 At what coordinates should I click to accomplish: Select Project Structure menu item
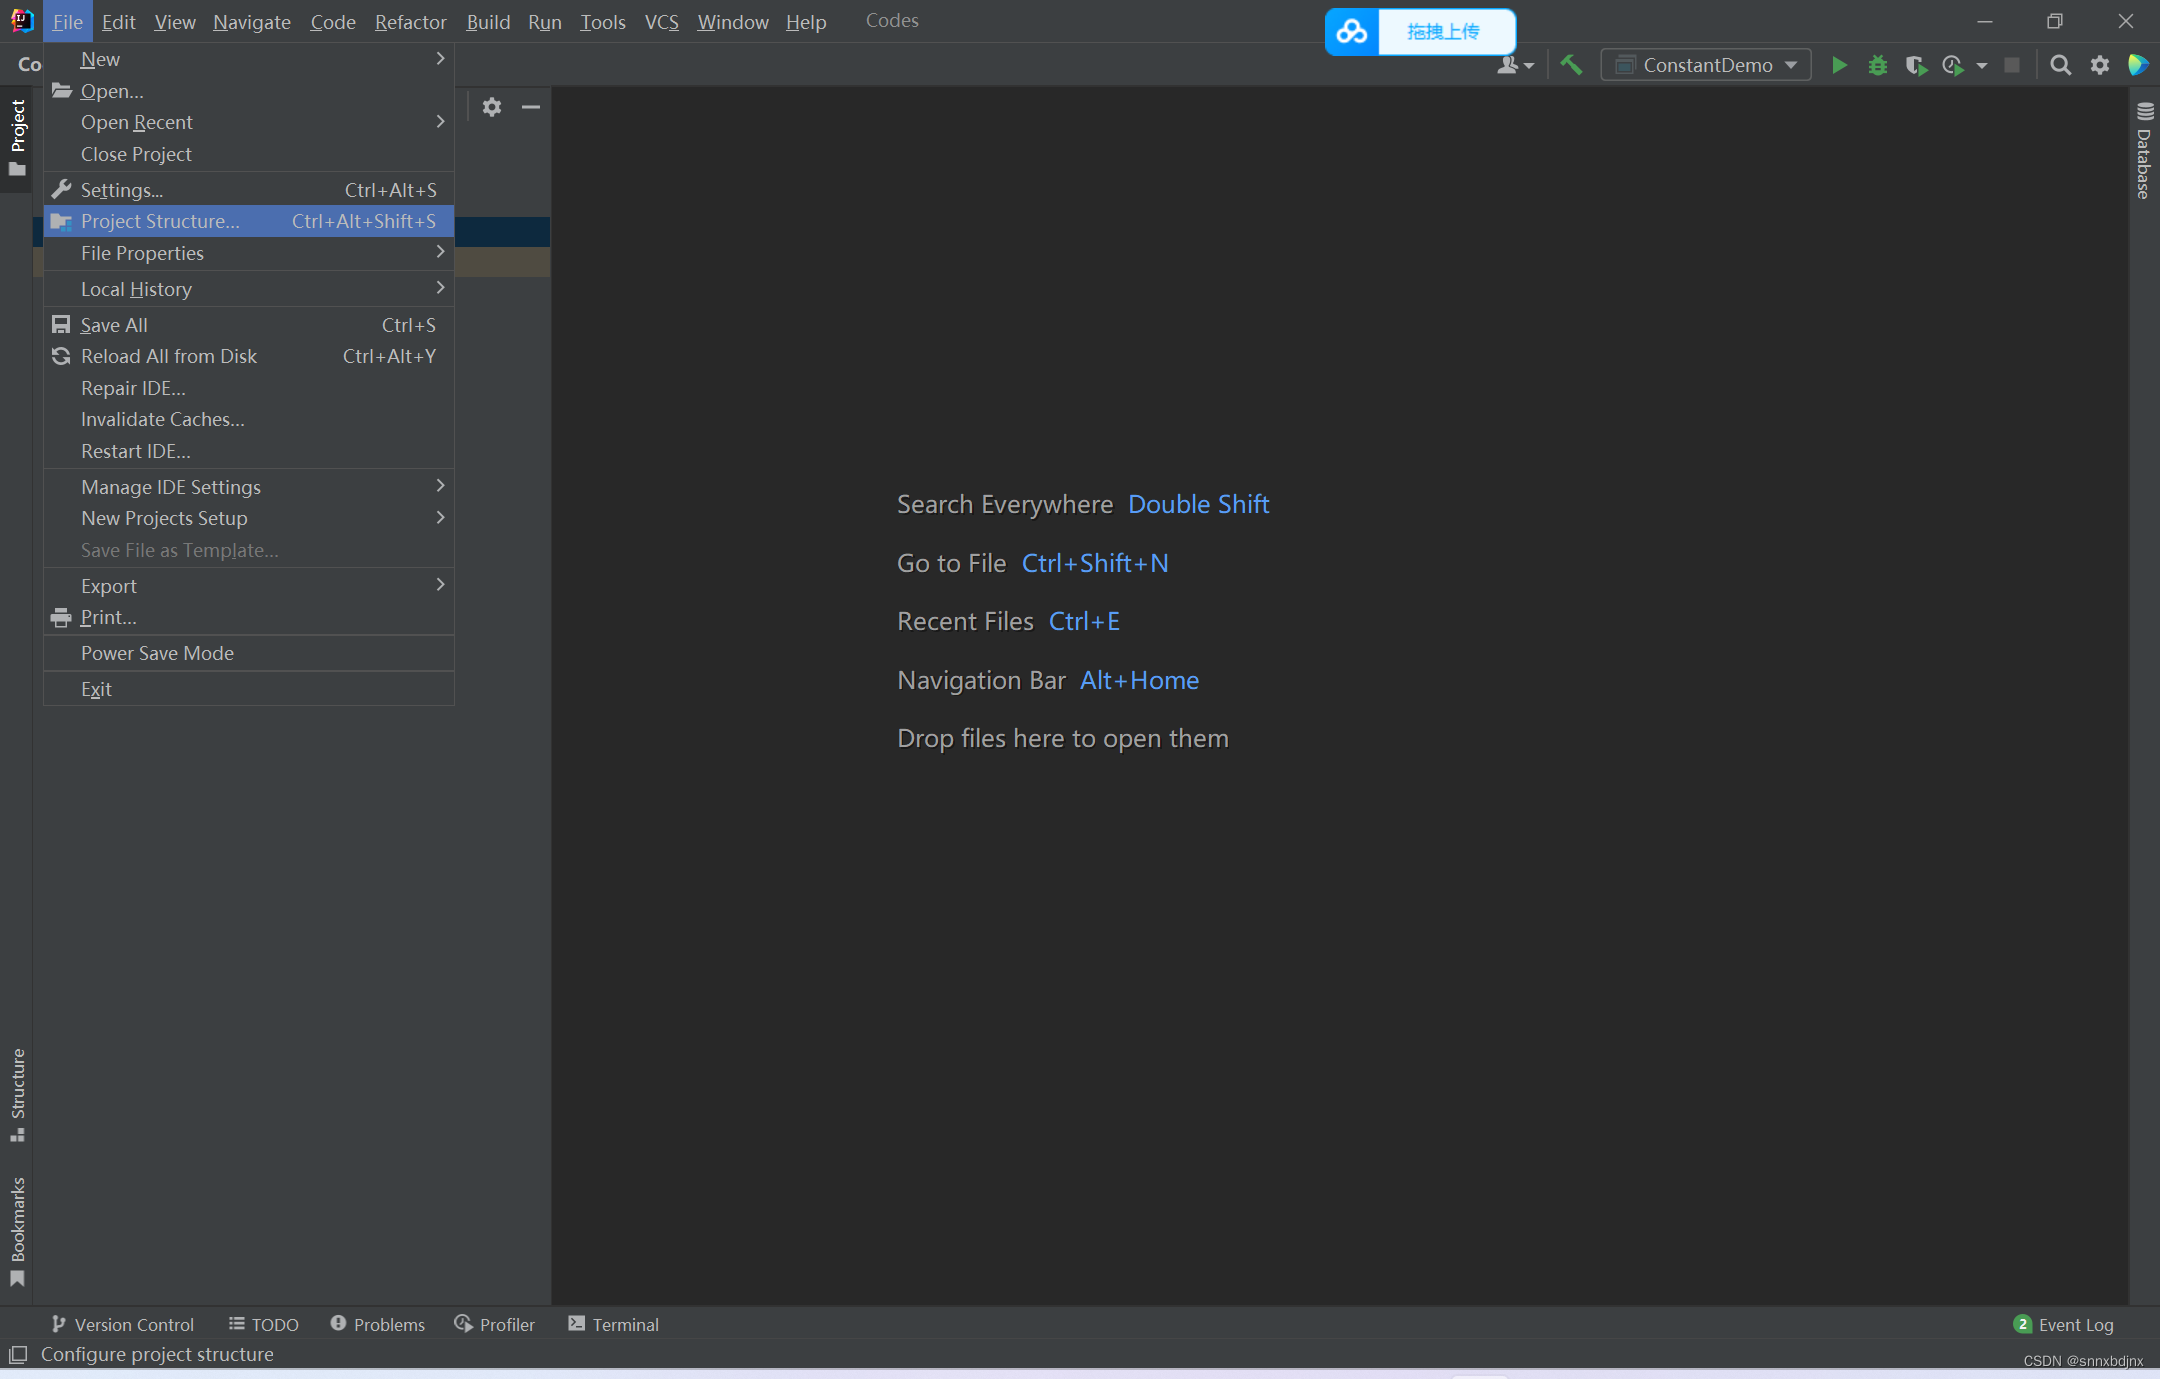(160, 221)
